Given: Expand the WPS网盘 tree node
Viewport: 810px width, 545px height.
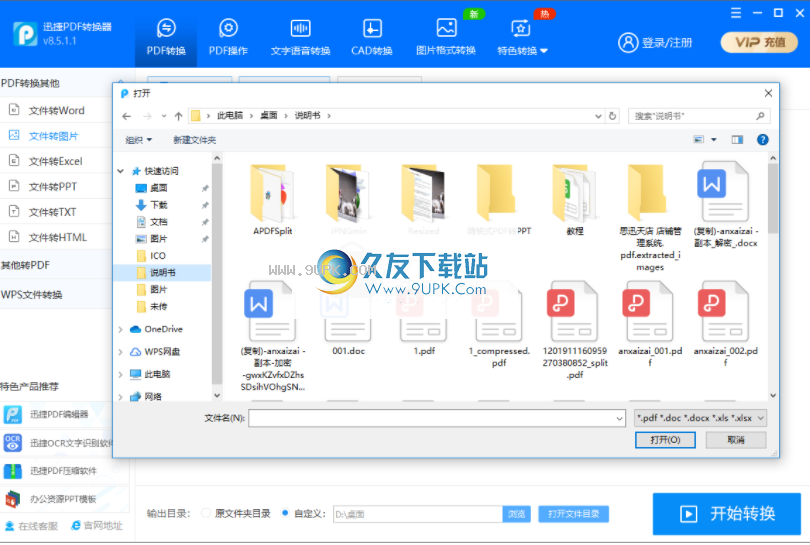Looking at the screenshot, I should [120, 352].
